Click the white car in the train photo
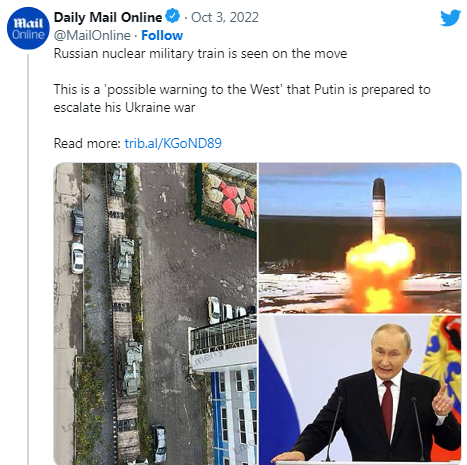Image resolution: width=467 pixels, height=465 pixels. pyautogui.click(x=77, y=258)
